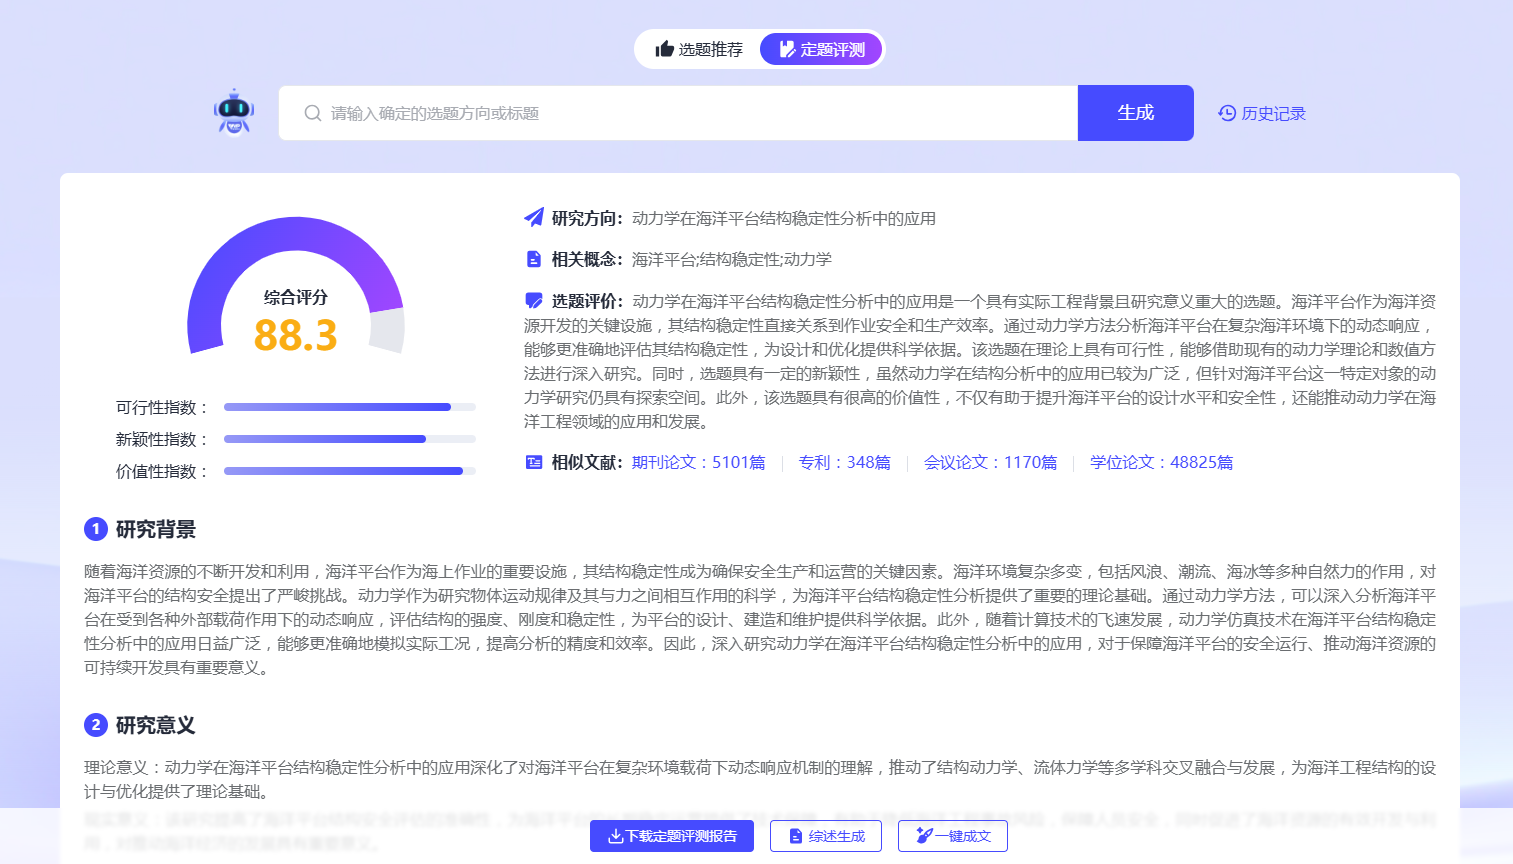Open 专利：348篇 link

click(x=845, y=462)
